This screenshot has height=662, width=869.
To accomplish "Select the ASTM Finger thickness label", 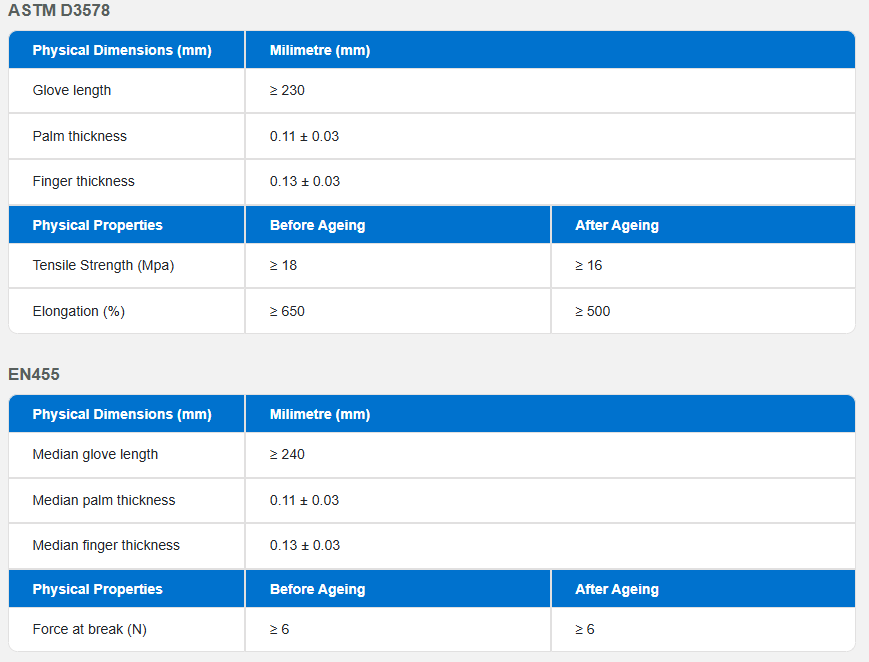I will 83,181.
